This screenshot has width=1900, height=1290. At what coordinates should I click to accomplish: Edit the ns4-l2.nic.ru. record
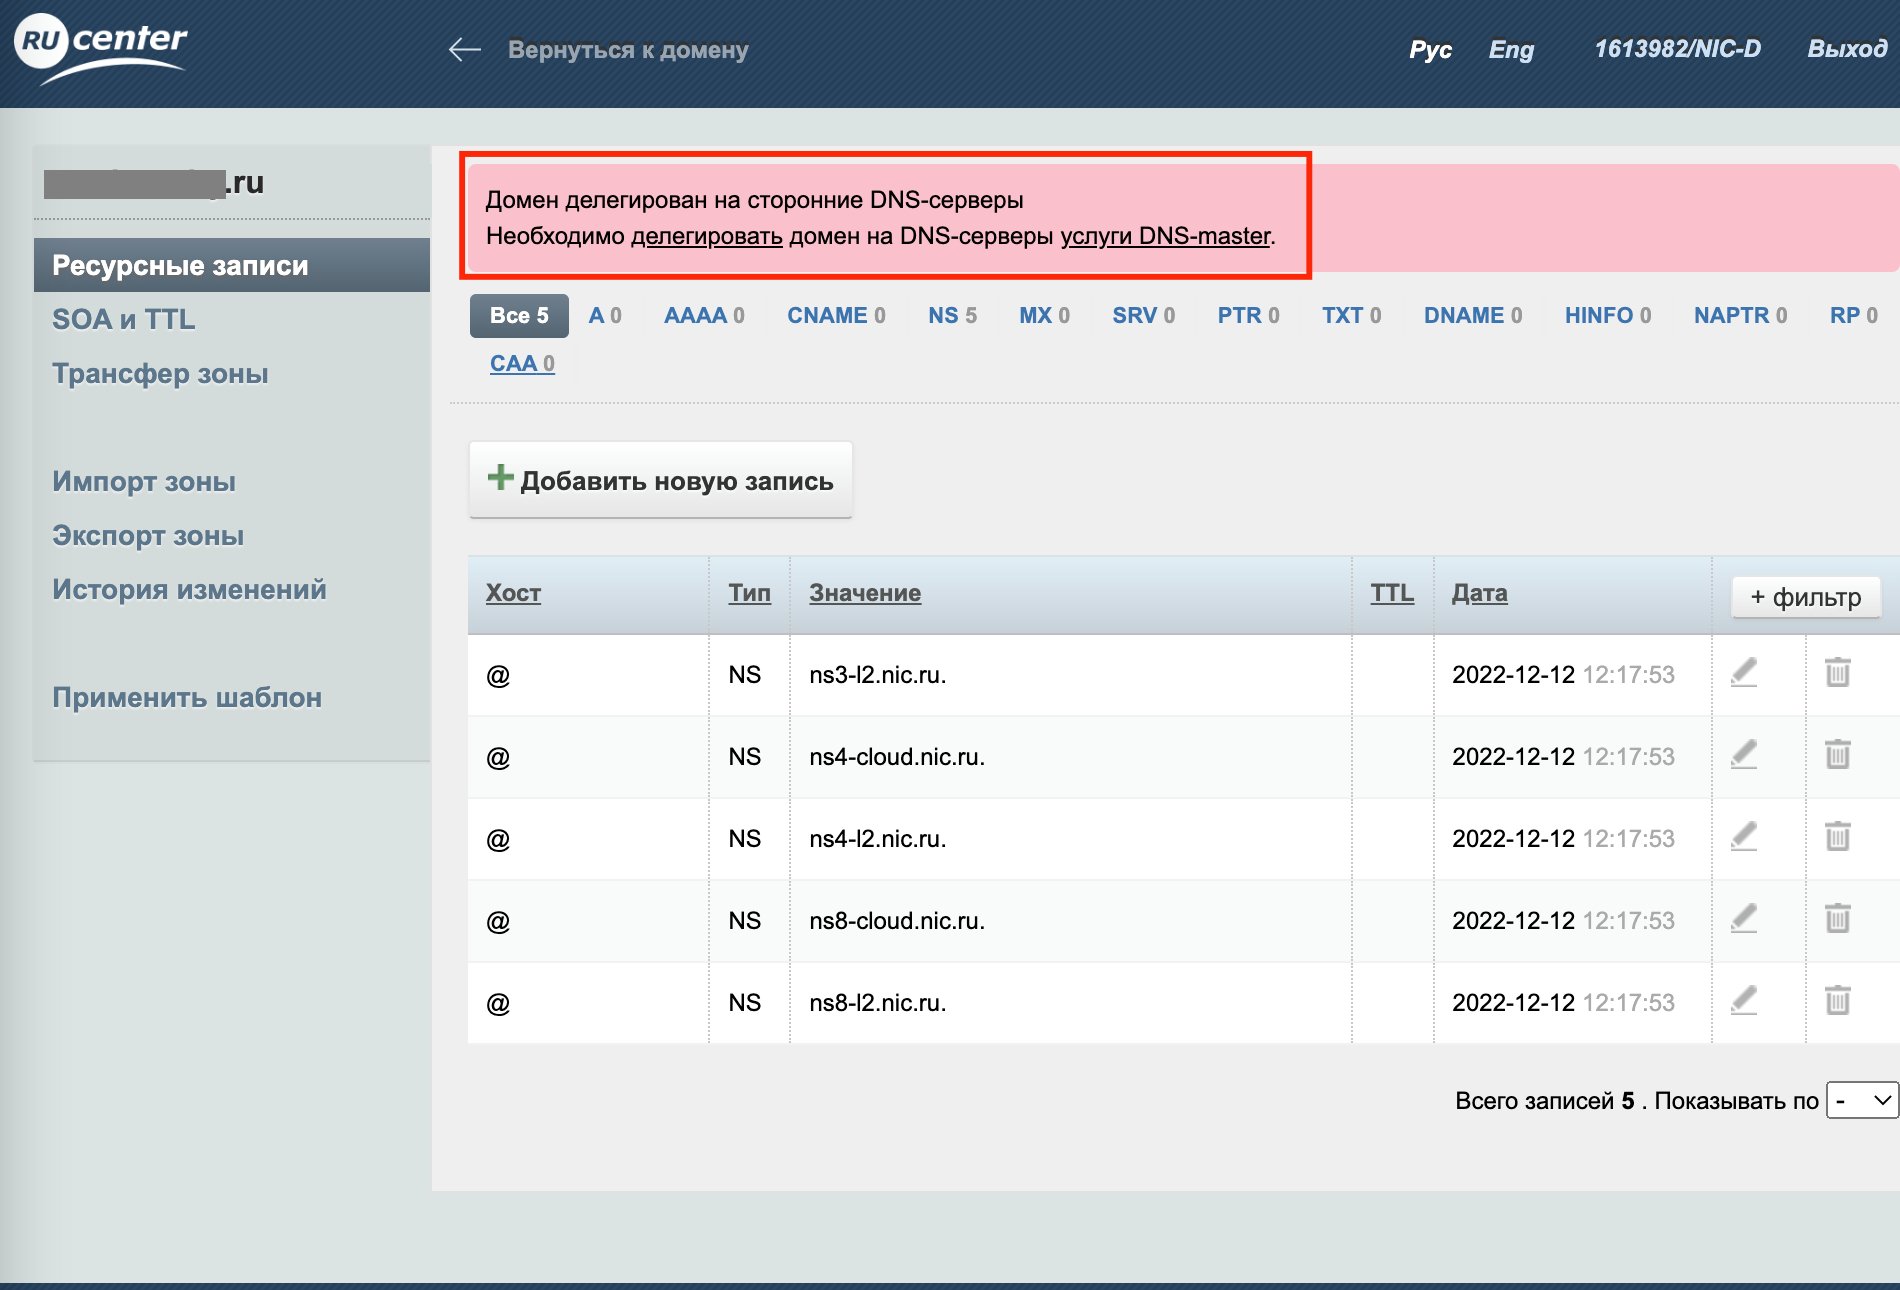coord(1744,837)
